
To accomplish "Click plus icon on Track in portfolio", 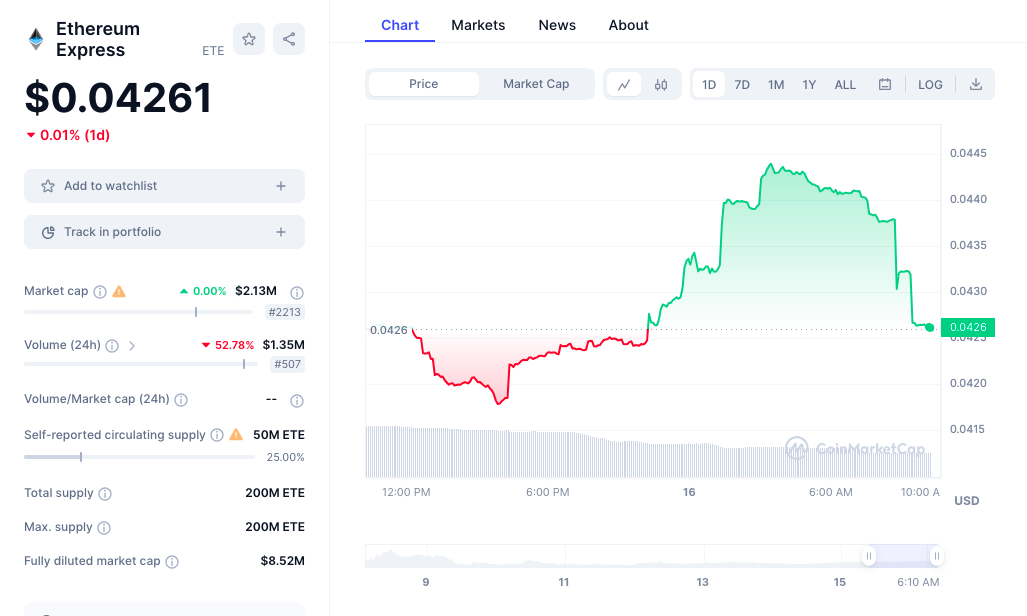I will (x=281, y=232).
